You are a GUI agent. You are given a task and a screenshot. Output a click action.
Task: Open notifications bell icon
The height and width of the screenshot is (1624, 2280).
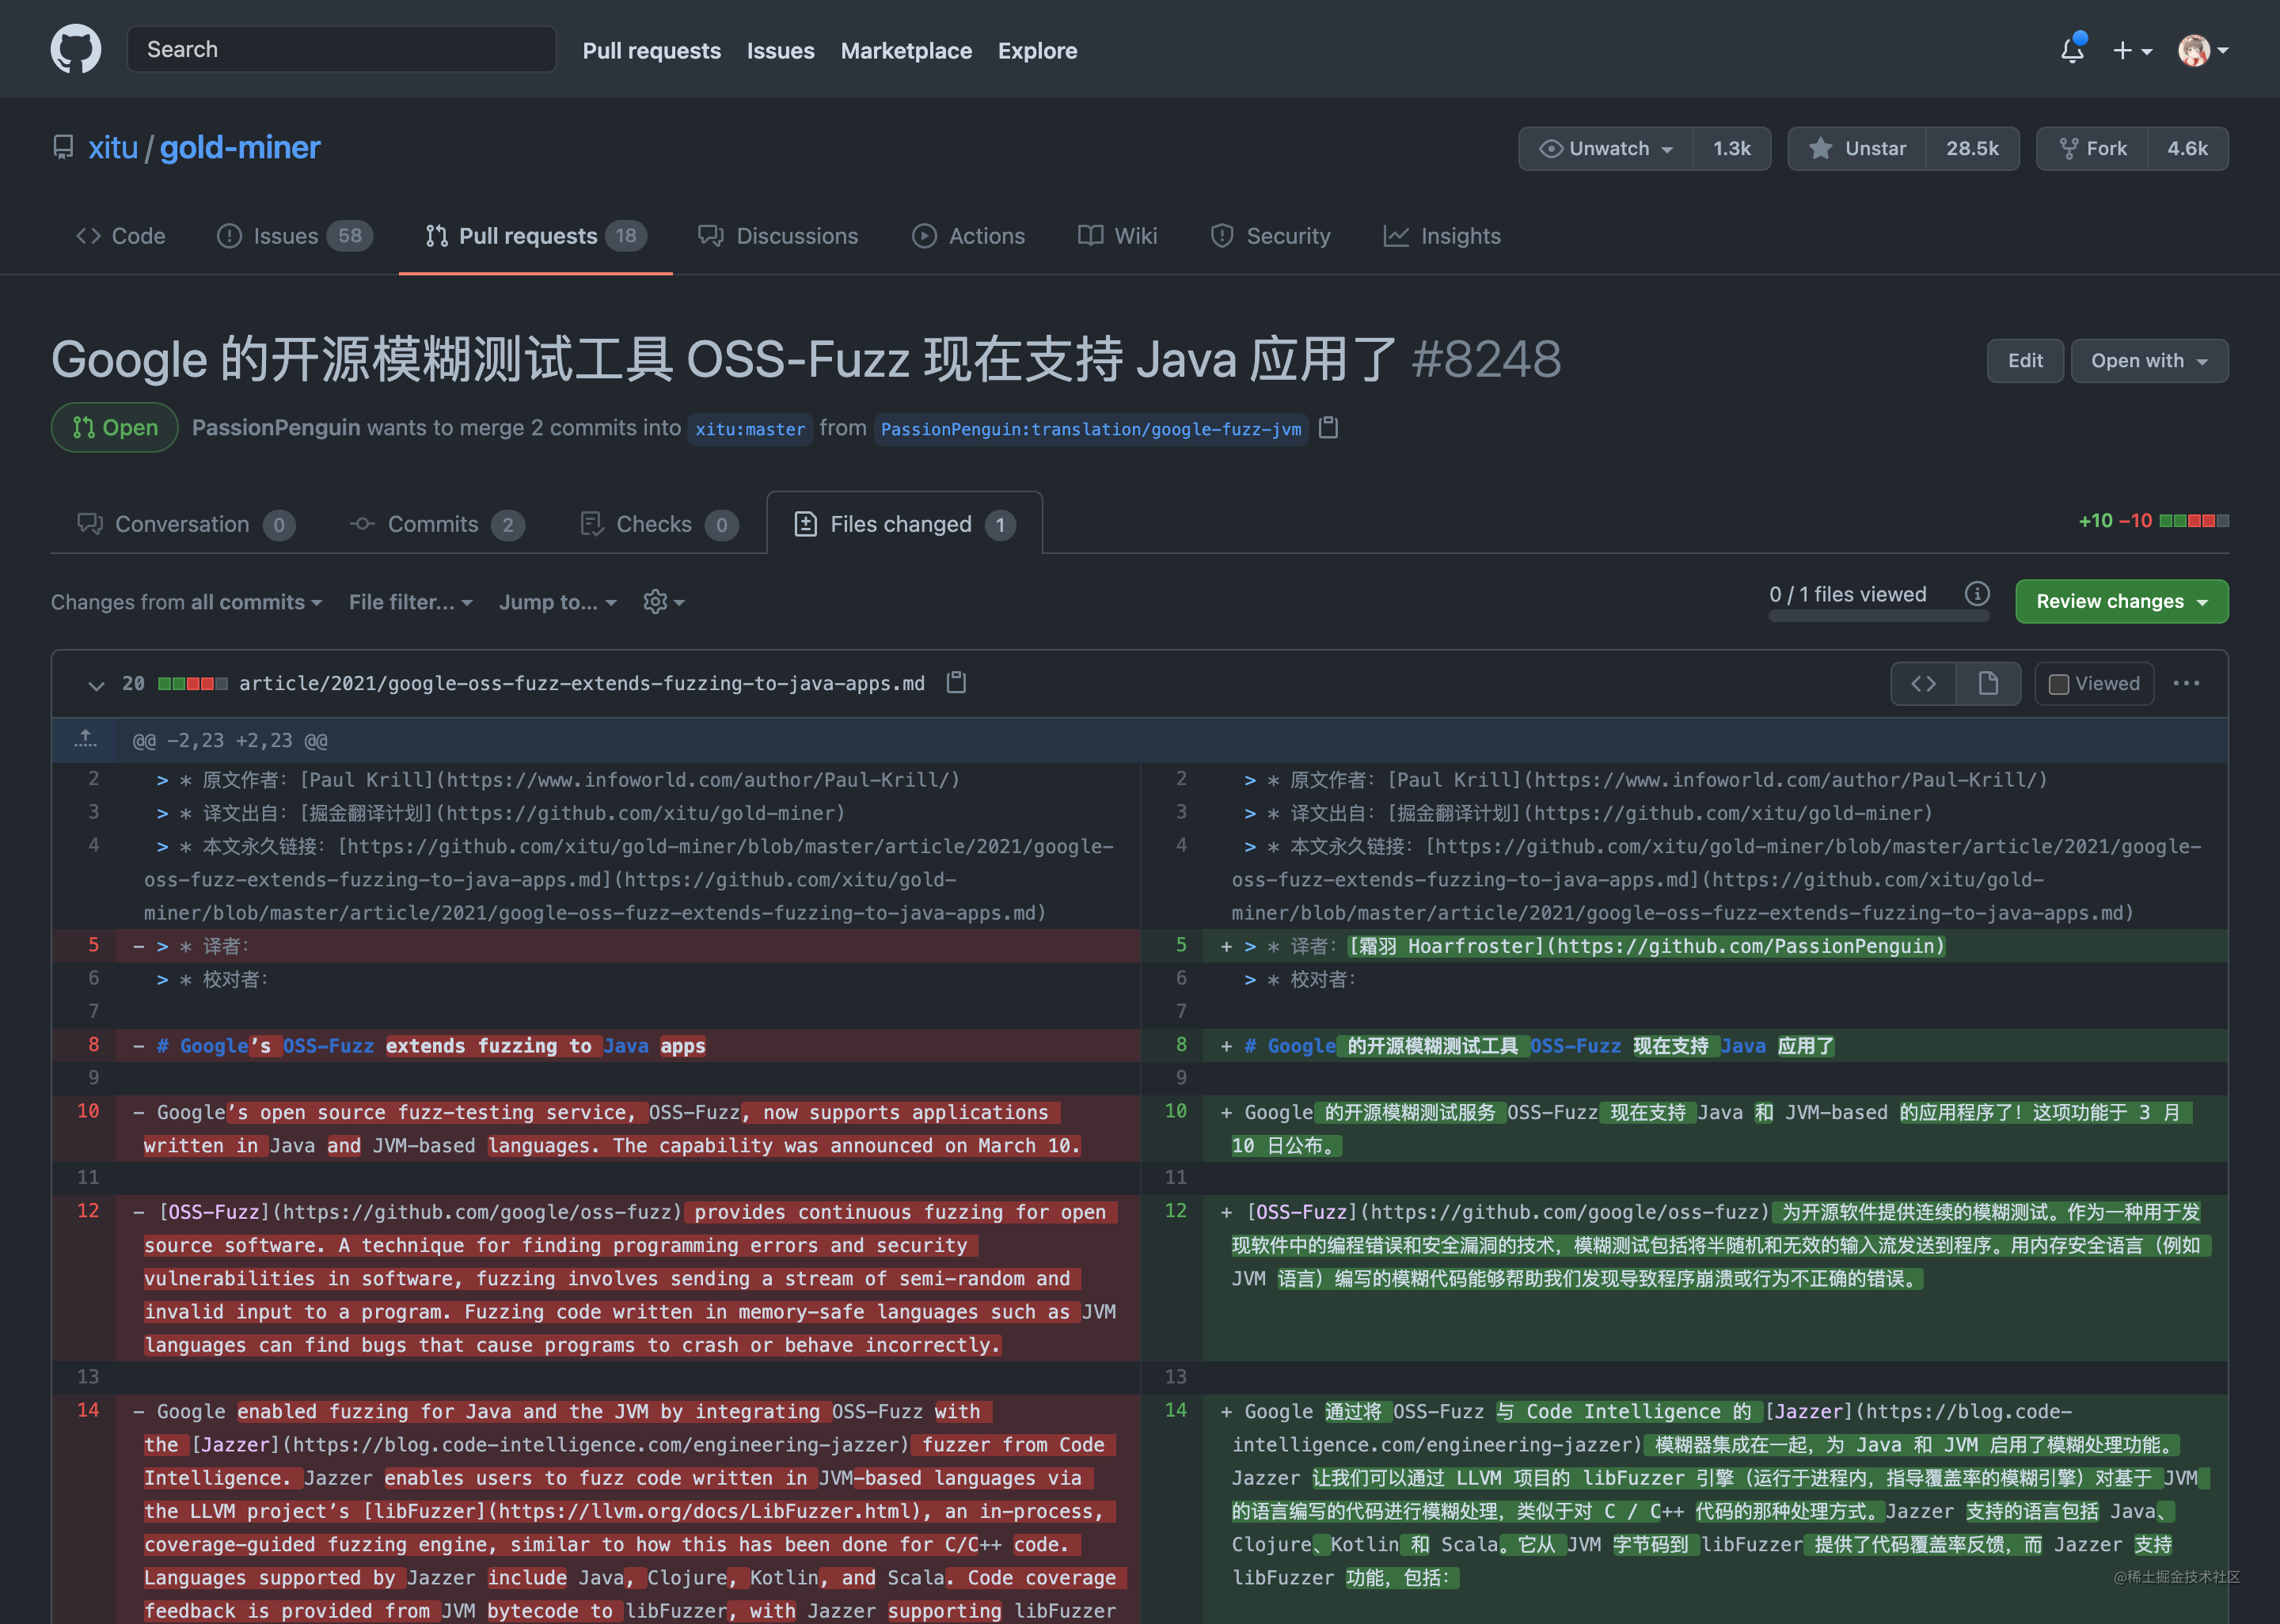coord(2072,49)
